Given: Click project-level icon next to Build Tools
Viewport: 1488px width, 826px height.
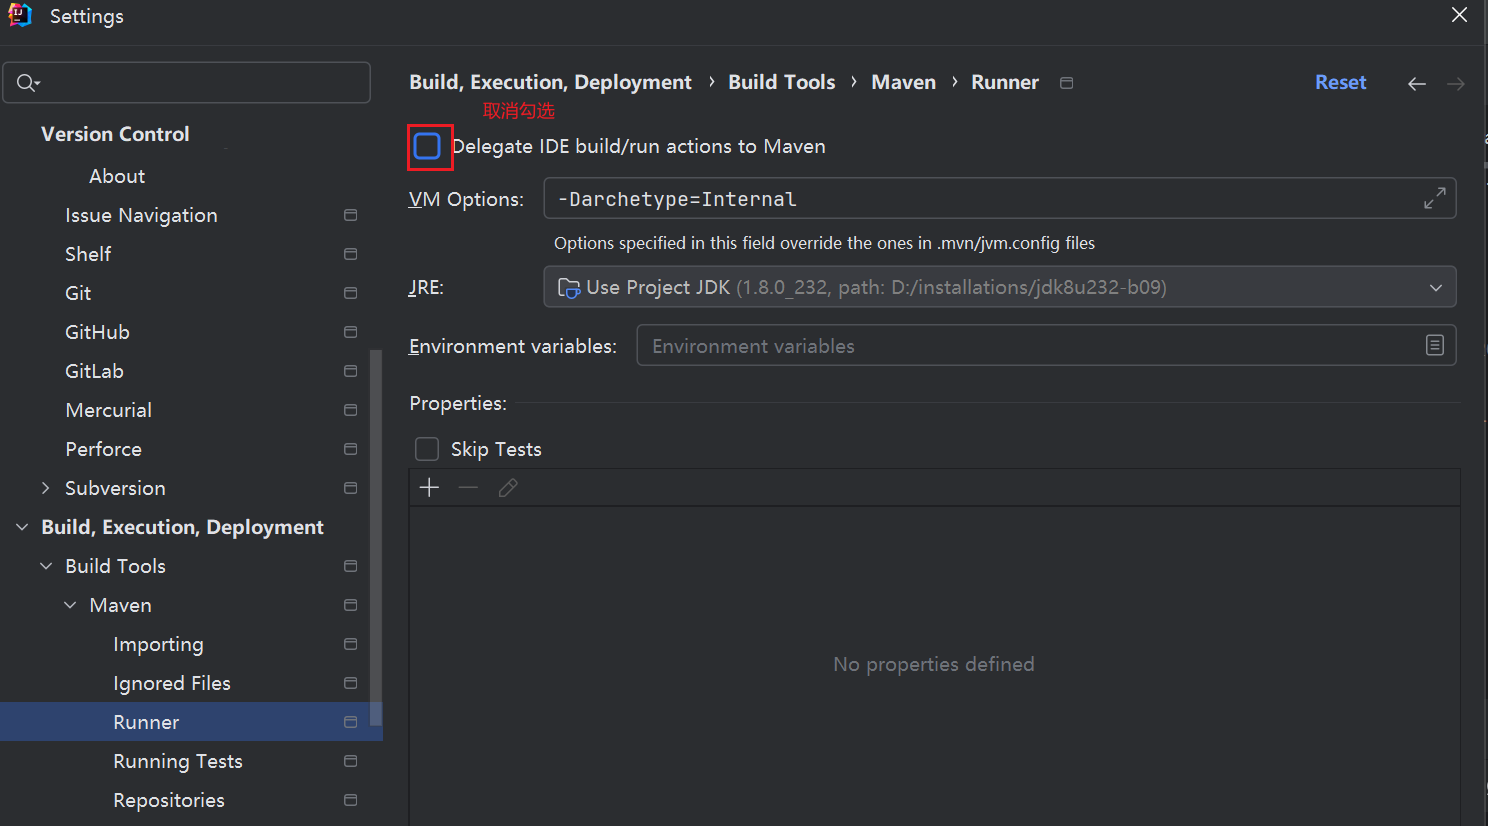Looking at the screenshot, I should click(351, 566).
